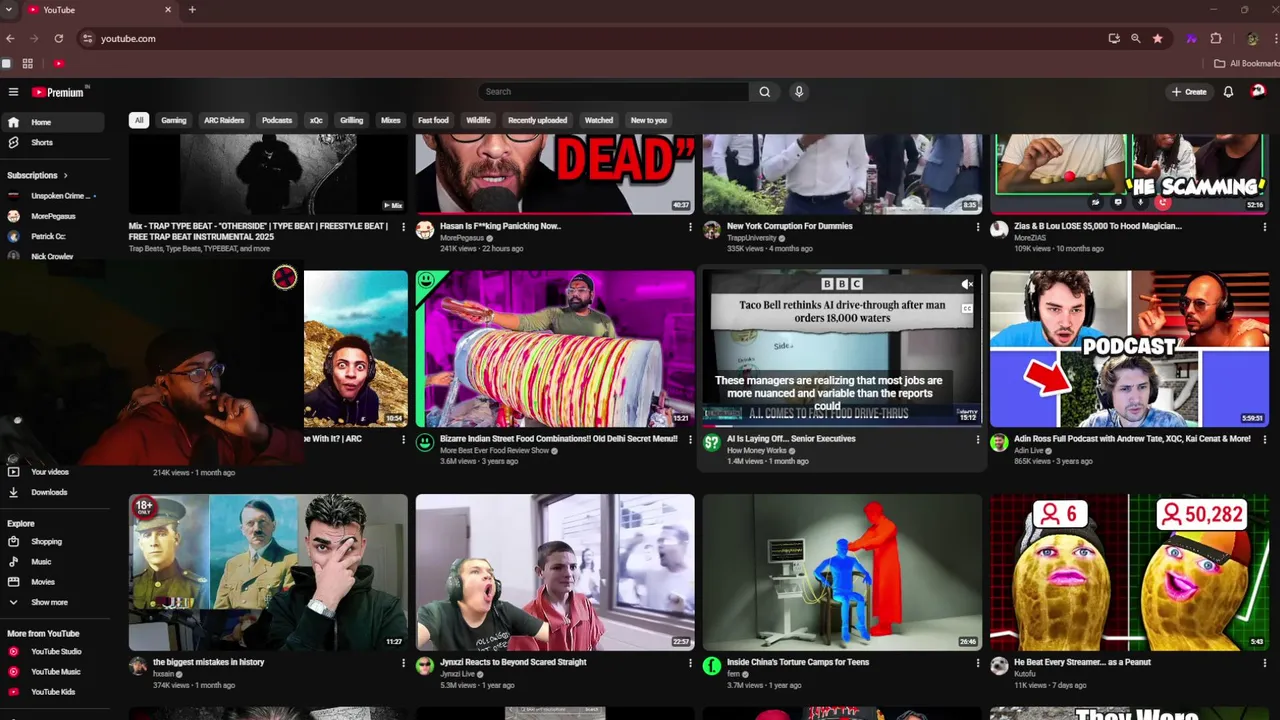Select the New to you chip

(x=648, y=120)
